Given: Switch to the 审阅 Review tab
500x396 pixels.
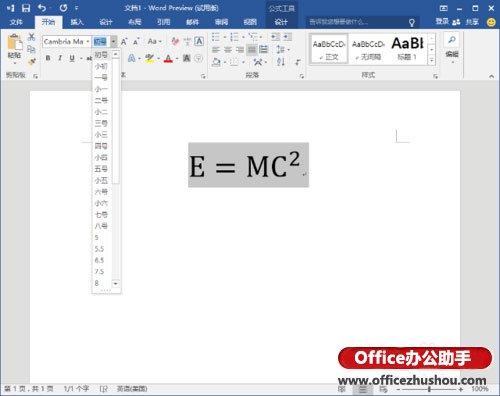Looking at the screenshot, I should coord(221,22).
